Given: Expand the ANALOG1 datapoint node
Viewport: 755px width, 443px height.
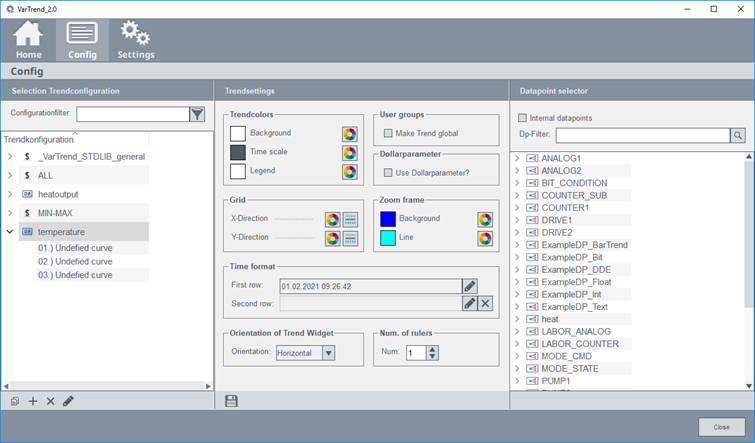Looking at the screenshot, I should (516, 158).
